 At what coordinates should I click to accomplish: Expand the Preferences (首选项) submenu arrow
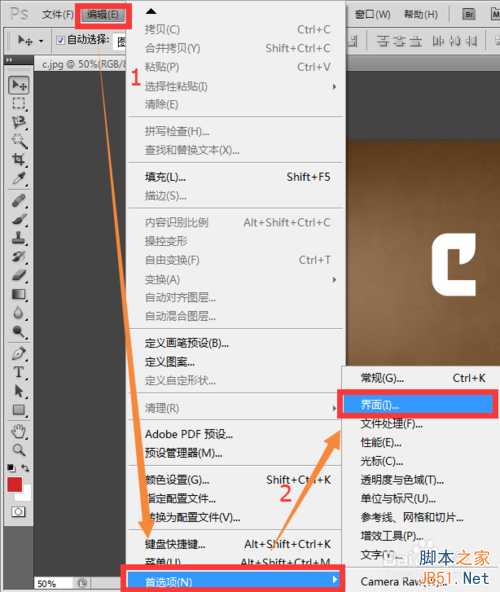coord(335,580)
